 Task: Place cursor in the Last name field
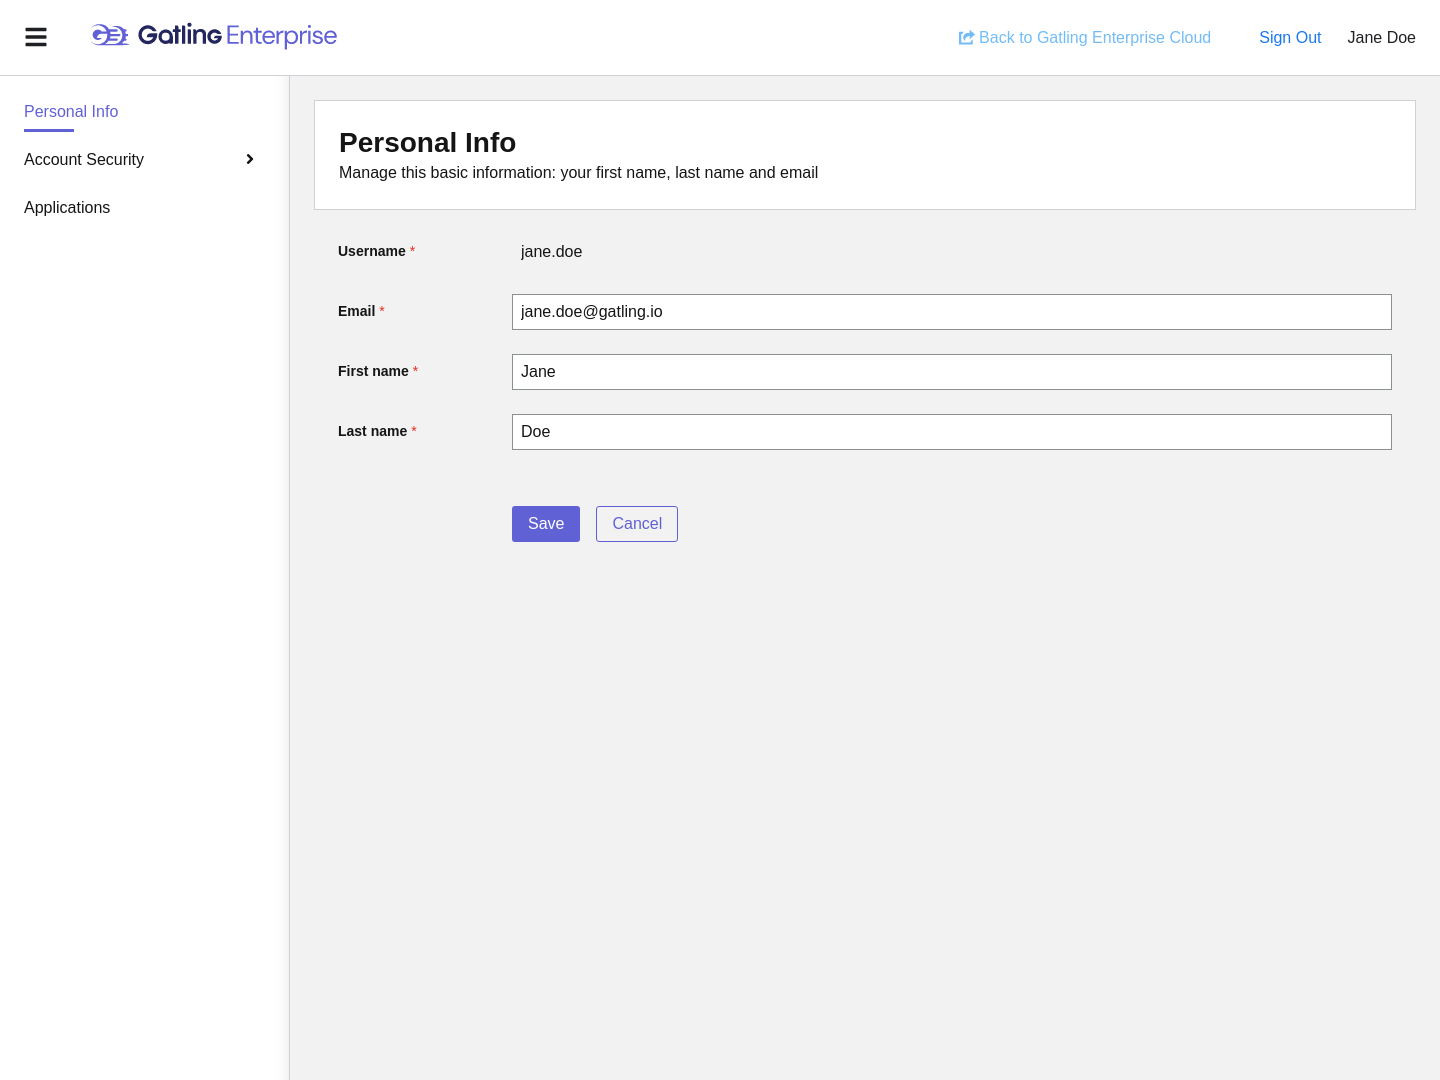point(951,432)
